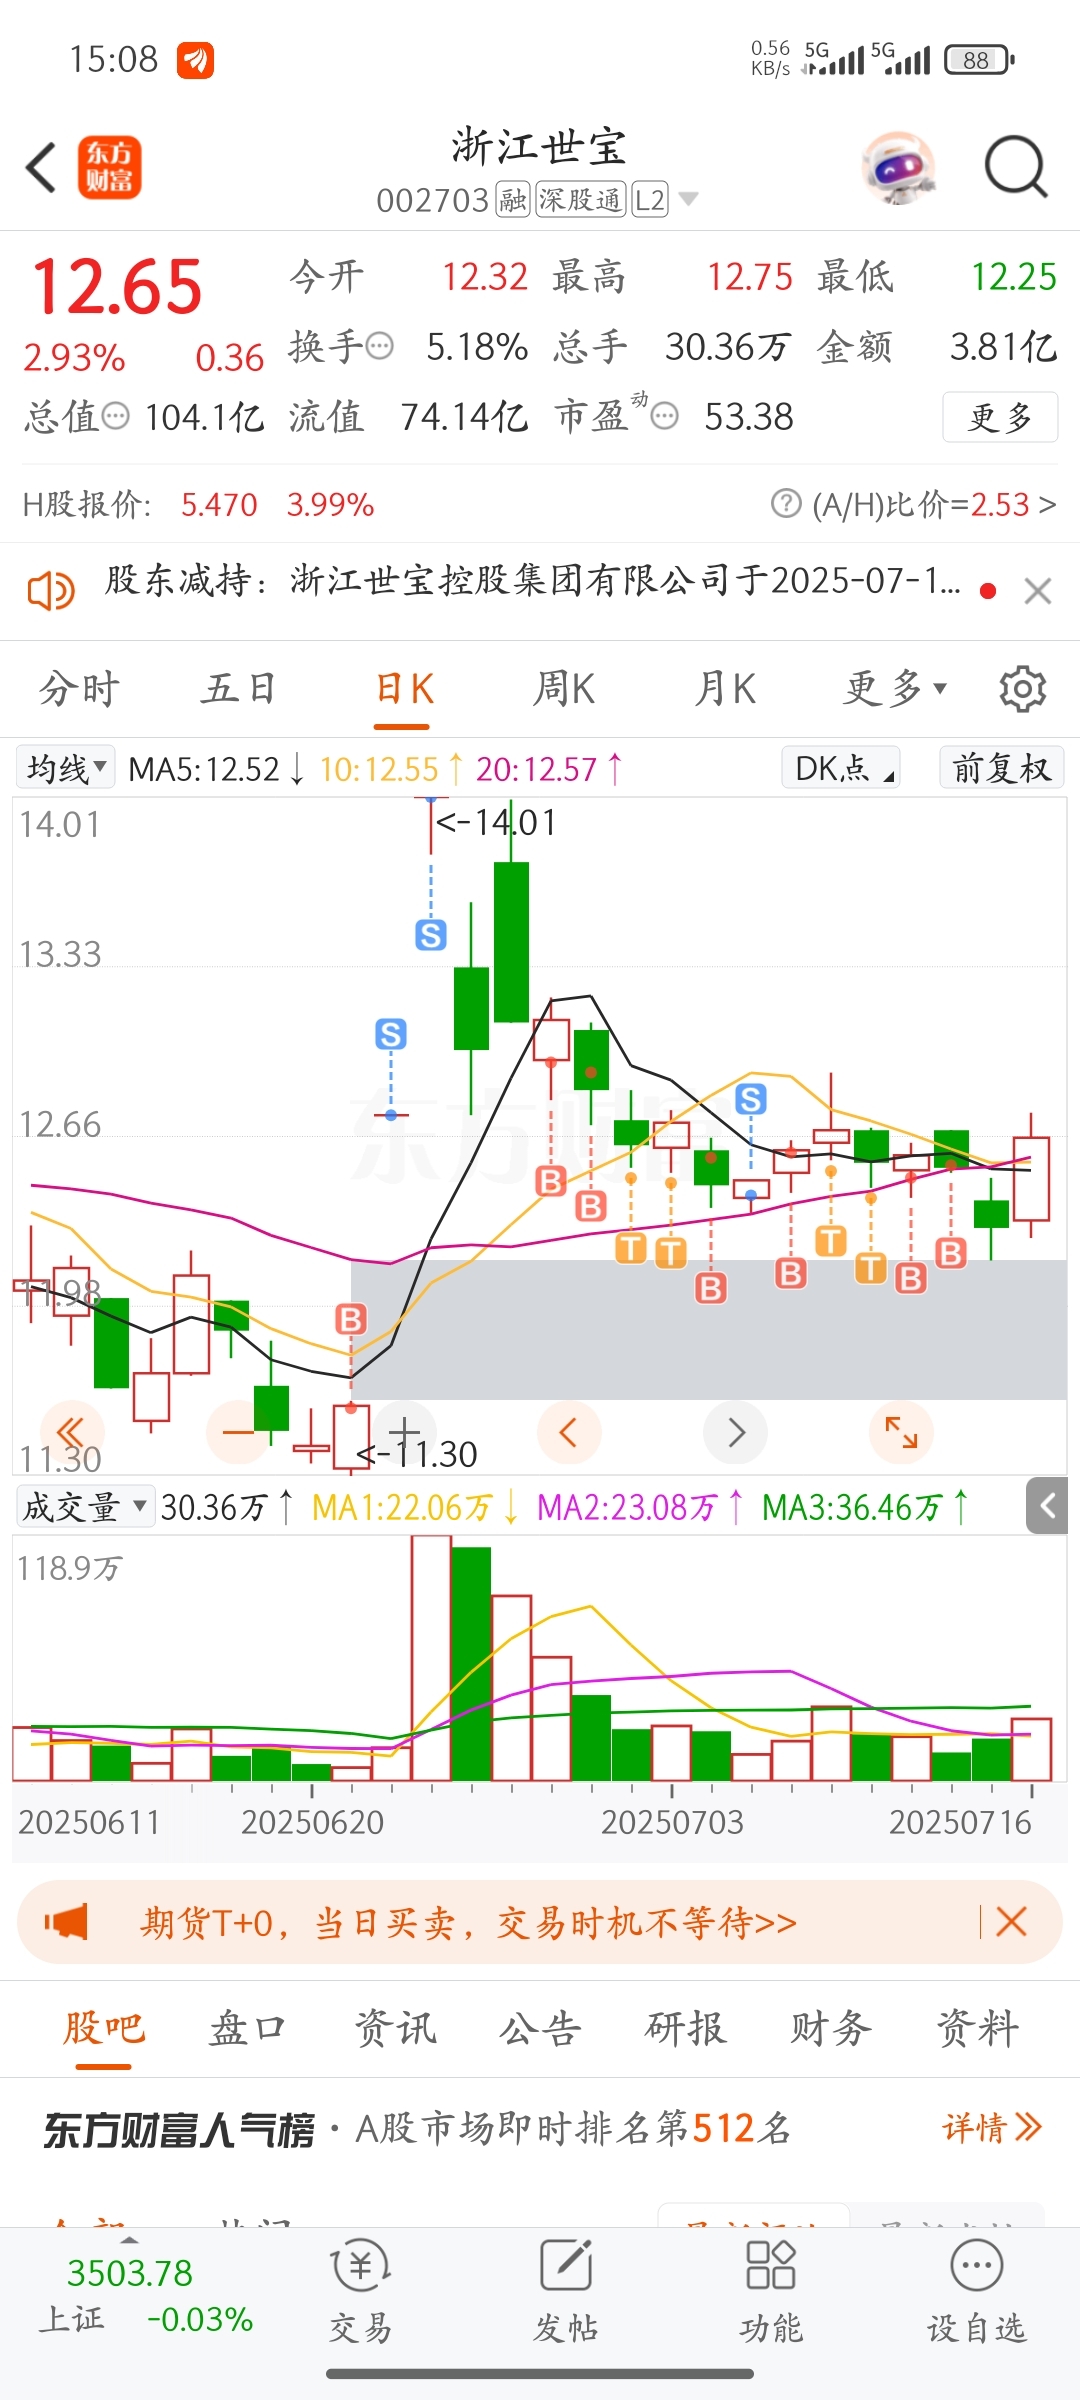Tap the A/H 比价 question mark icon
Viewport: 1080px width, 2400px height.
tap(787, 503)
